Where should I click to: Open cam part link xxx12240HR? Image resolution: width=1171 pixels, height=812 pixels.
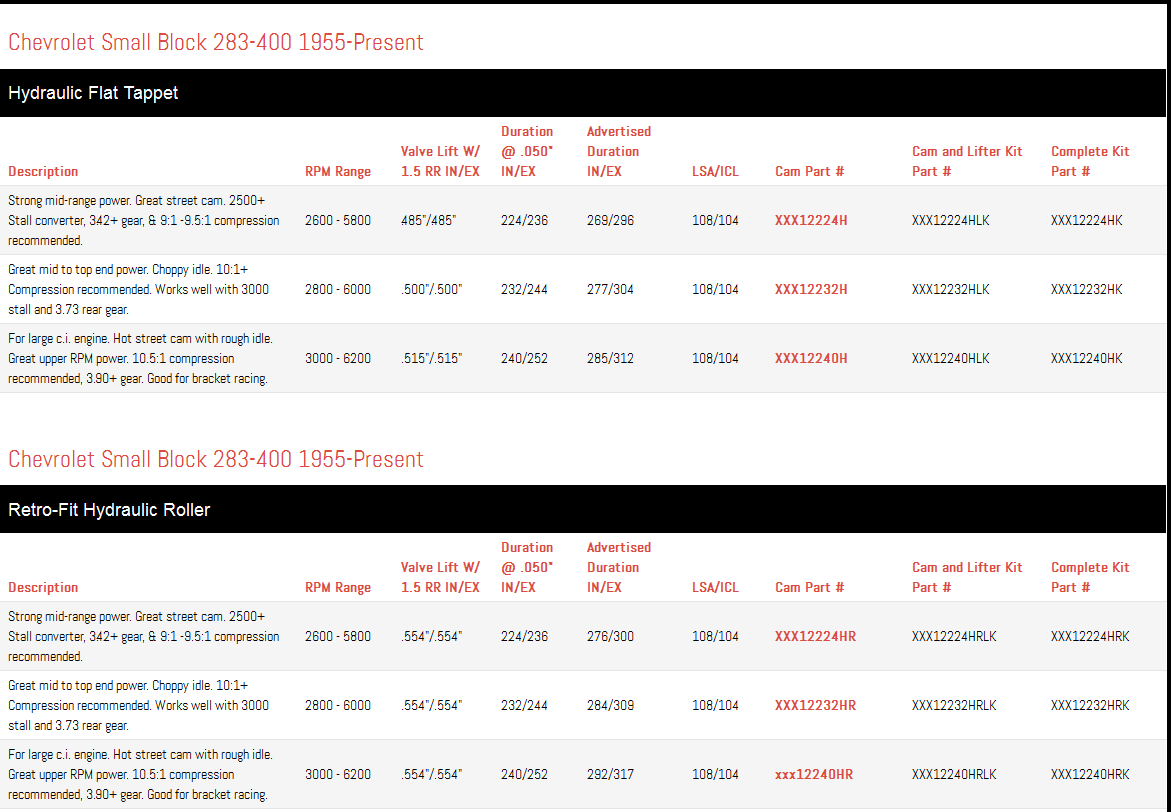tap(813, 774)
